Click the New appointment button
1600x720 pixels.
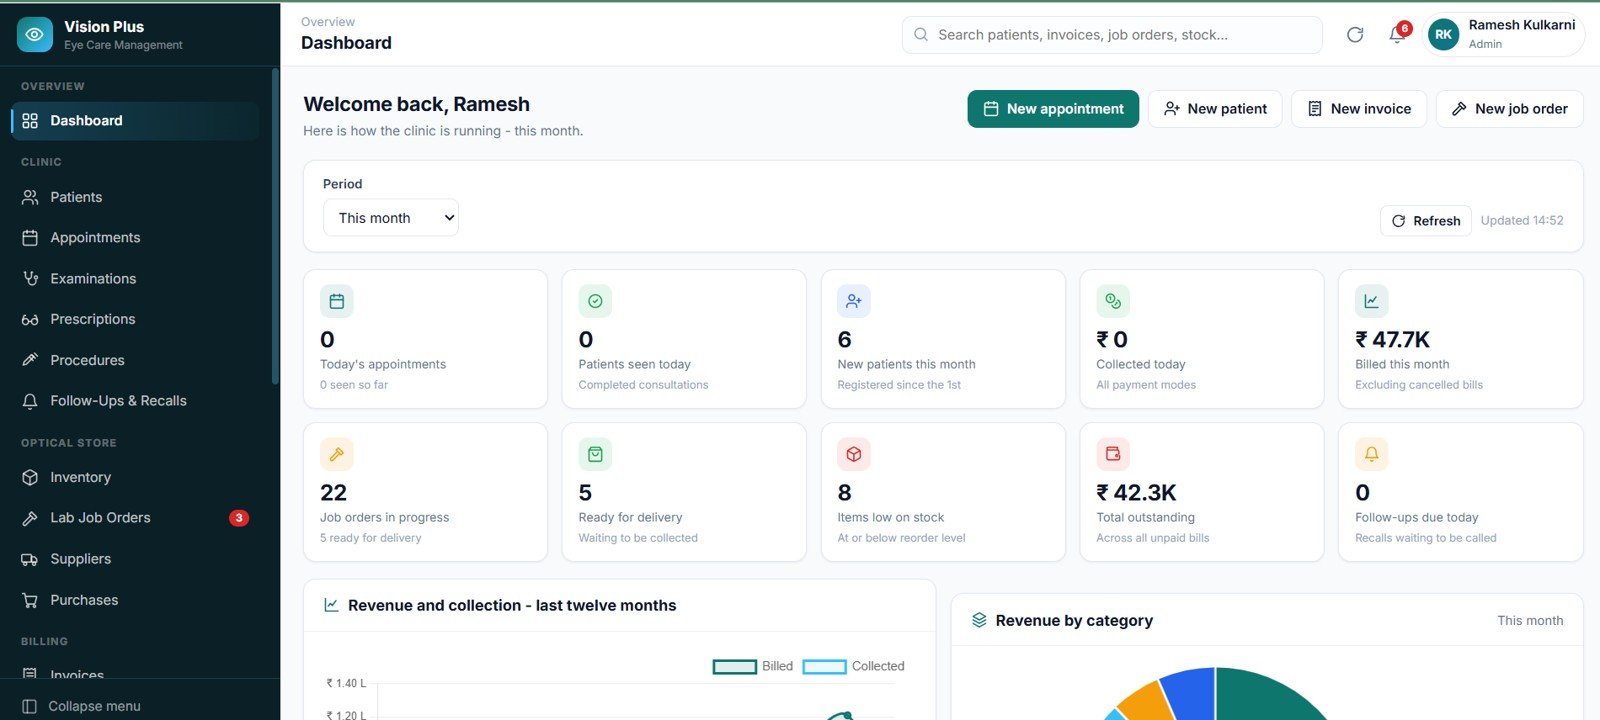coord(1053,109)
